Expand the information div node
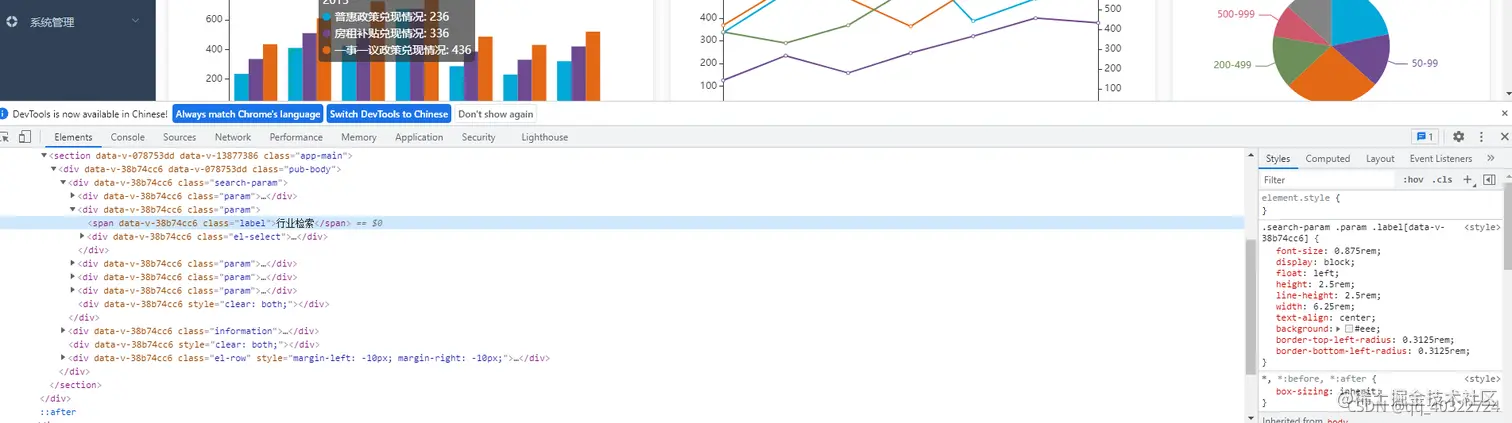This screenshot has height=423, width=1512. pos(63,331)
